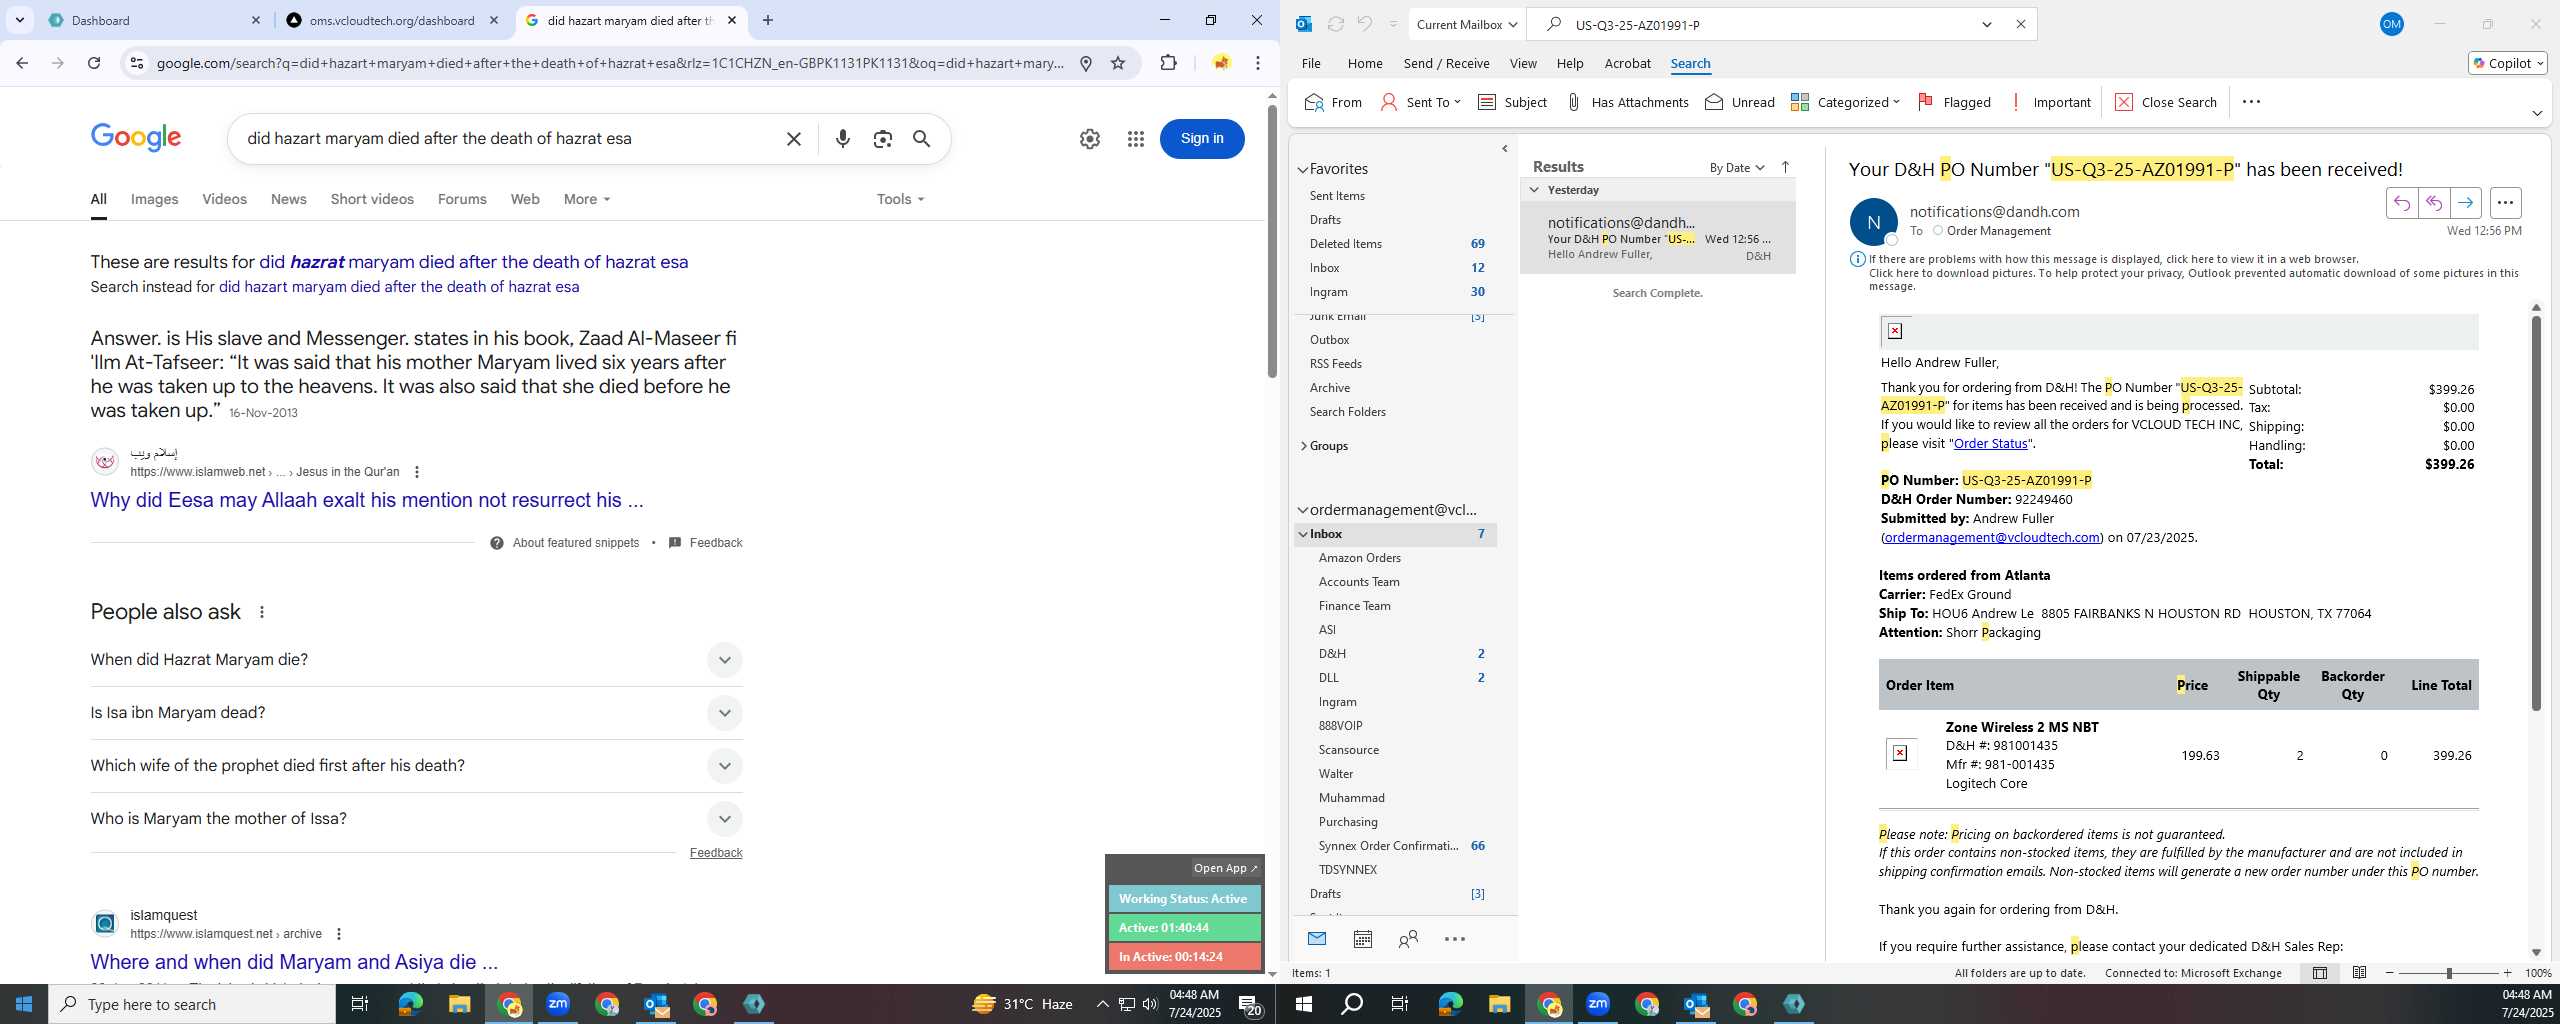Screen dimensions: 2560x1024
Task: Open By Date sort dropdown in Results
Action: (1737, 167)
